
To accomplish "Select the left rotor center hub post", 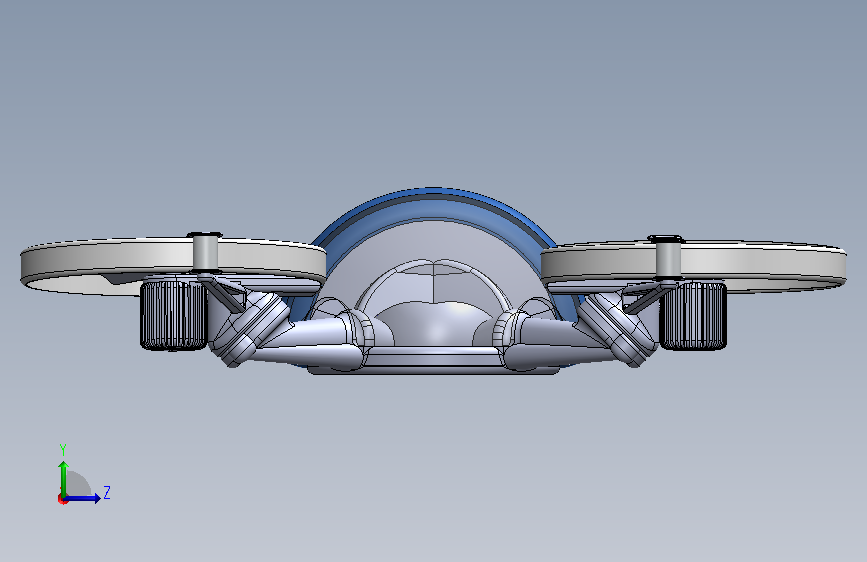I will 205,253.
